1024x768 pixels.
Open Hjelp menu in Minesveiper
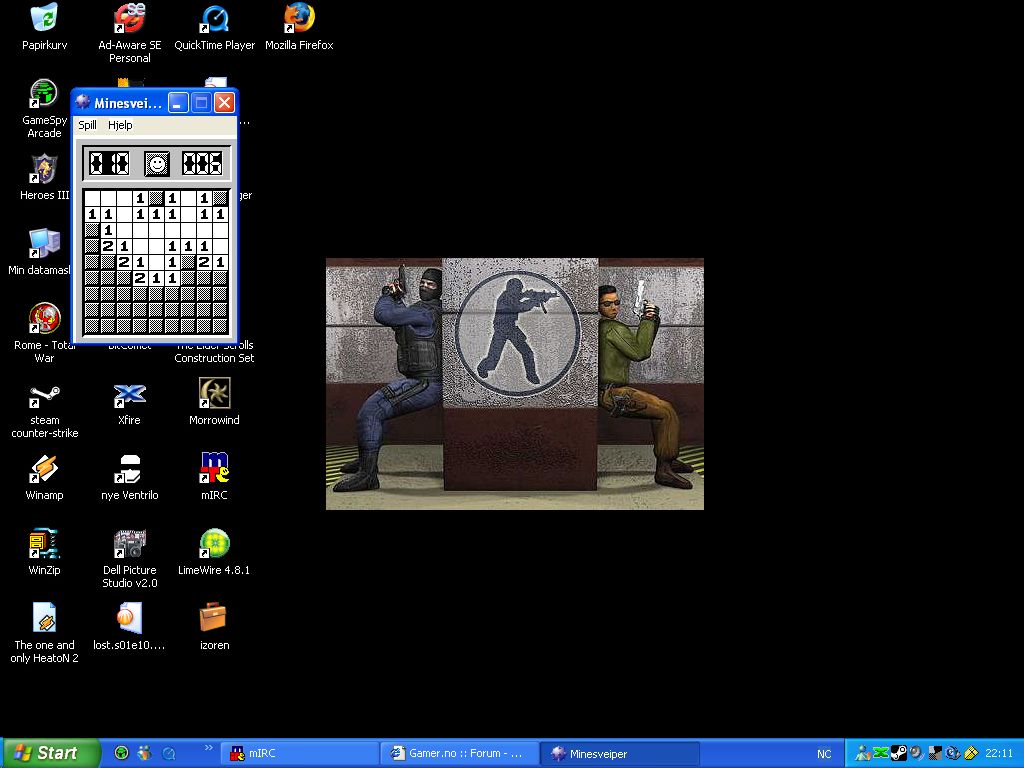(x=120, y=125)
